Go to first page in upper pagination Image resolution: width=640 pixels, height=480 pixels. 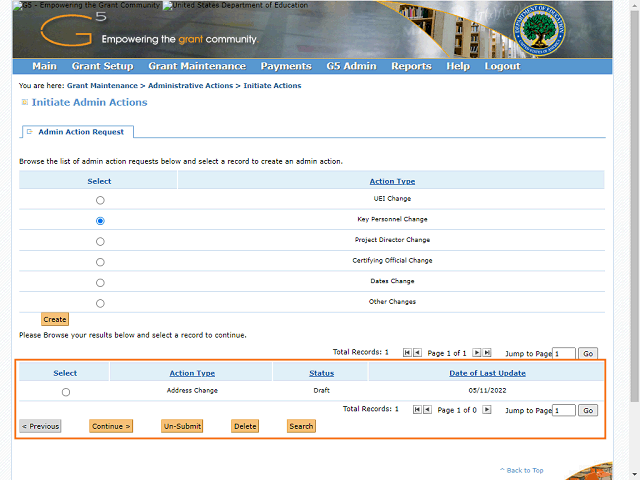(407, 353)
